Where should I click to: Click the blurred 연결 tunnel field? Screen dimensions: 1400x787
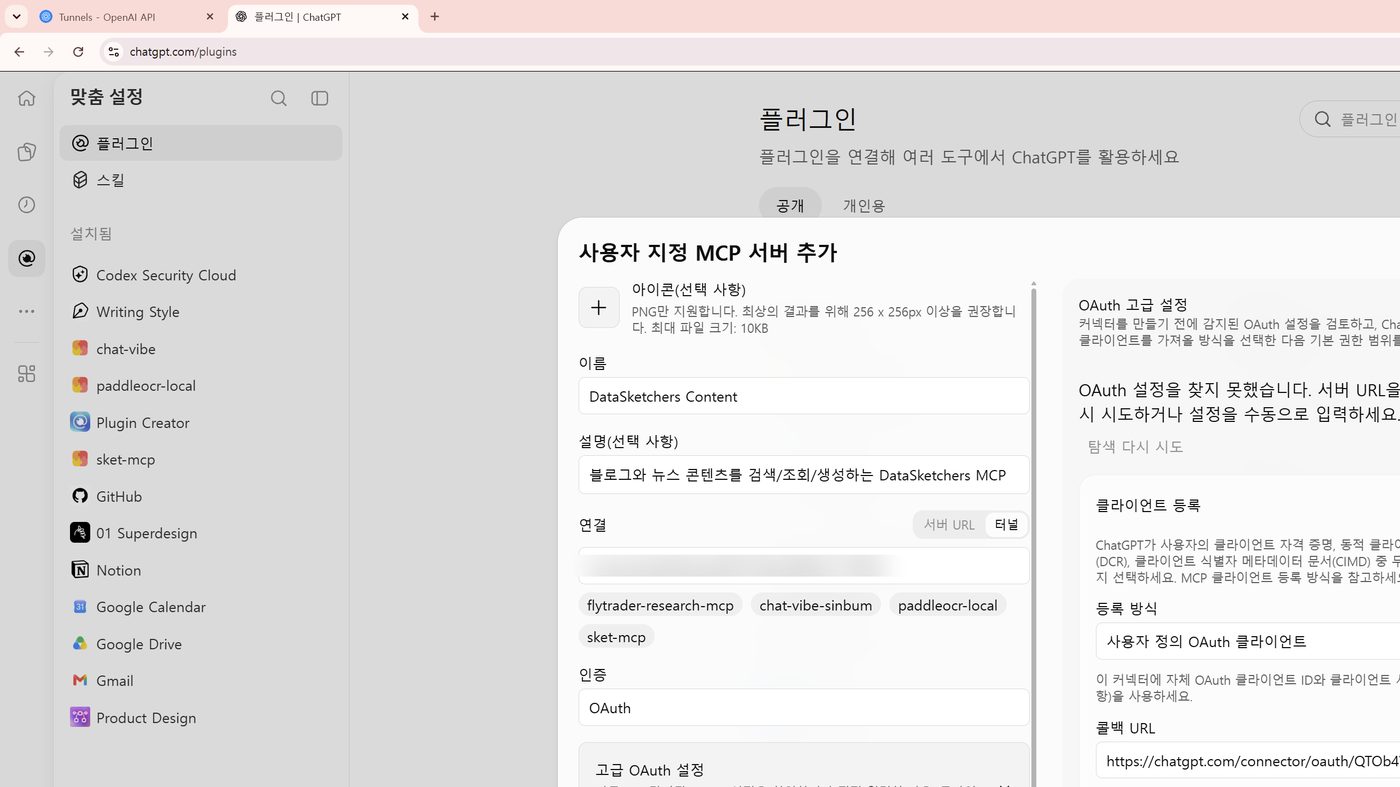tap(804, 566)
